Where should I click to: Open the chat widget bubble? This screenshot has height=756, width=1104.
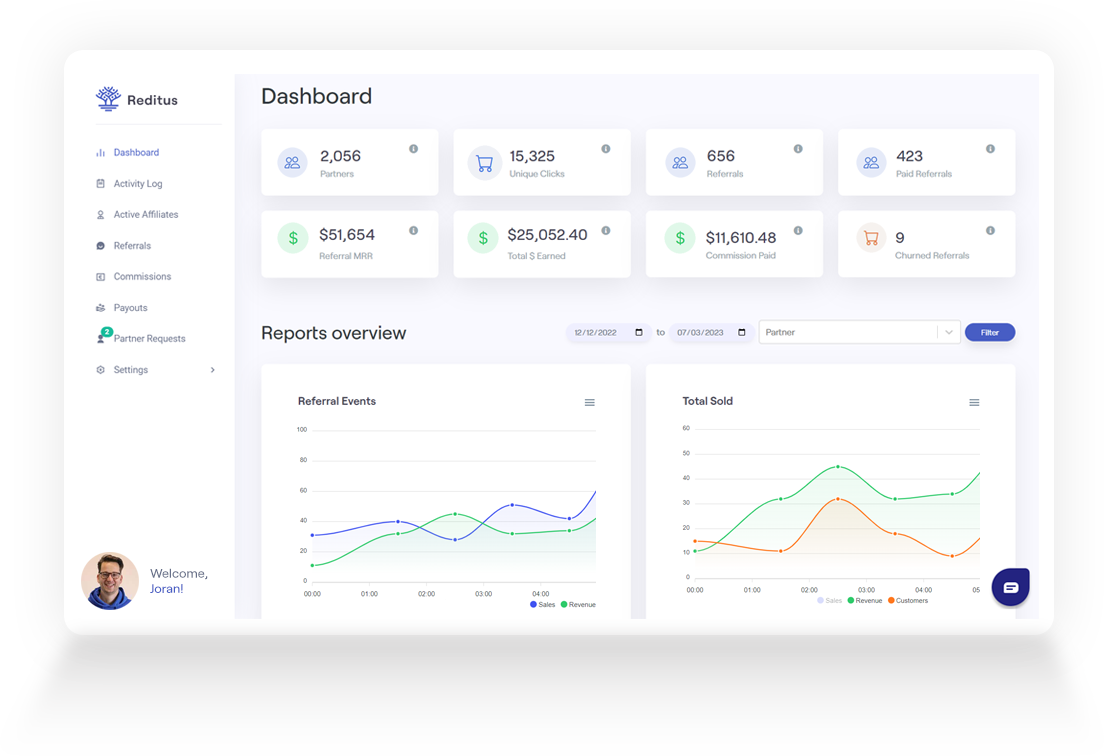pos(1010,587)
